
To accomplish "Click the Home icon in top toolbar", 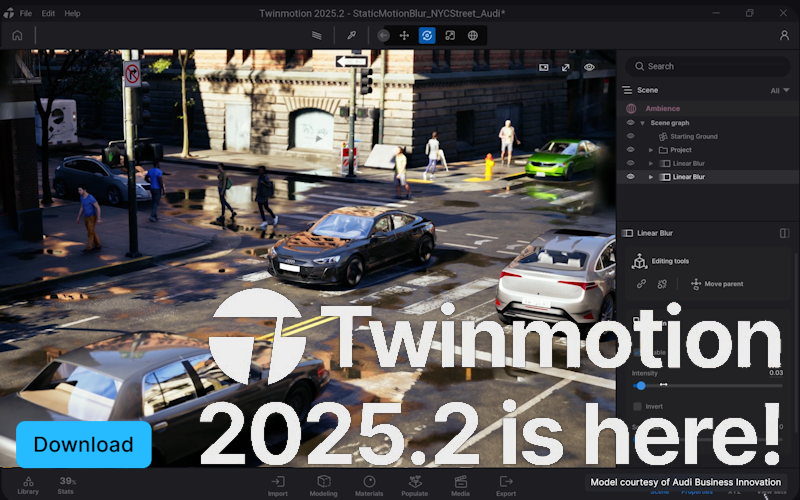I will coord(17,35).
